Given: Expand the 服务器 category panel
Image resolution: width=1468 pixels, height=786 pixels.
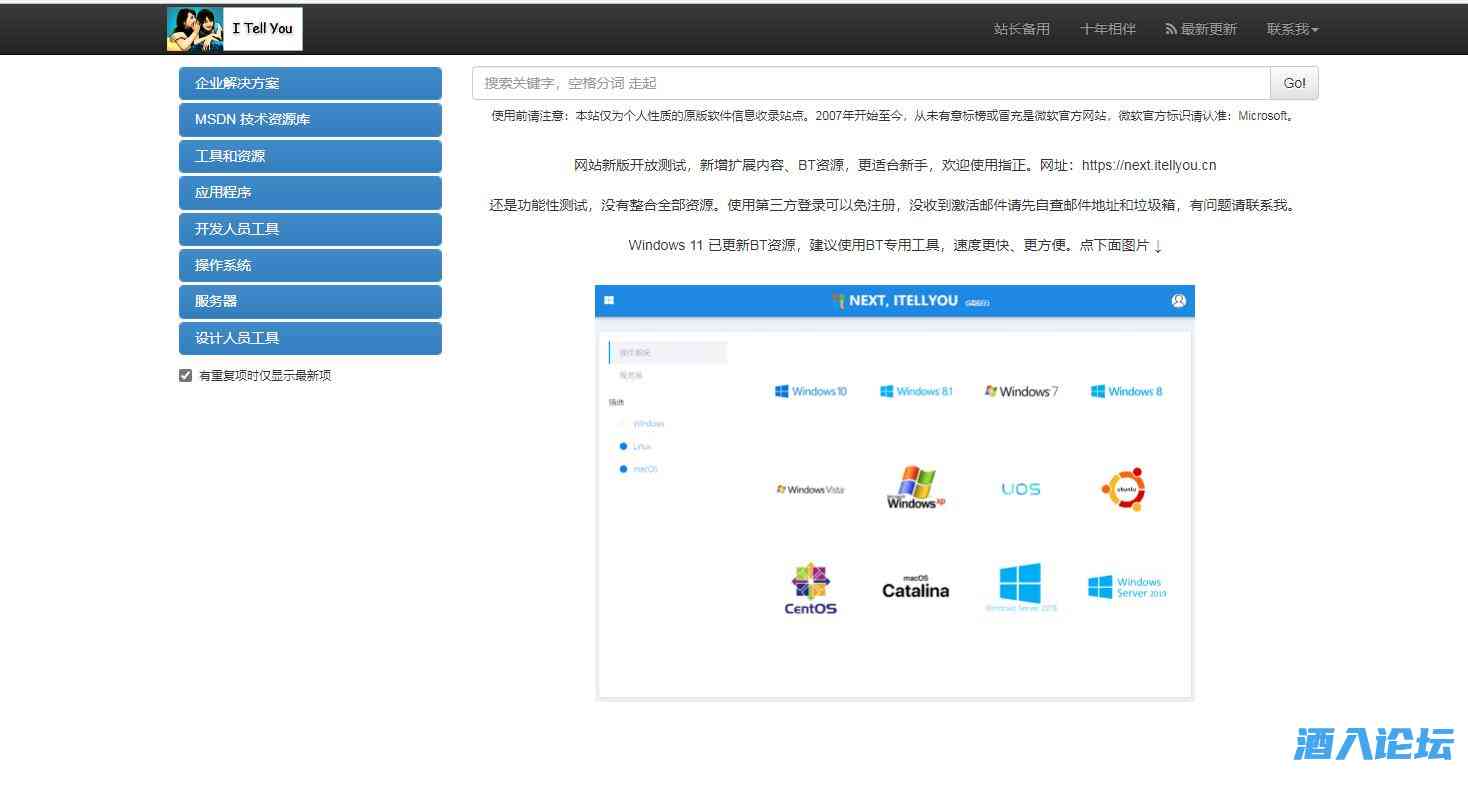Looking at the screenshot, I should (310, 301).
